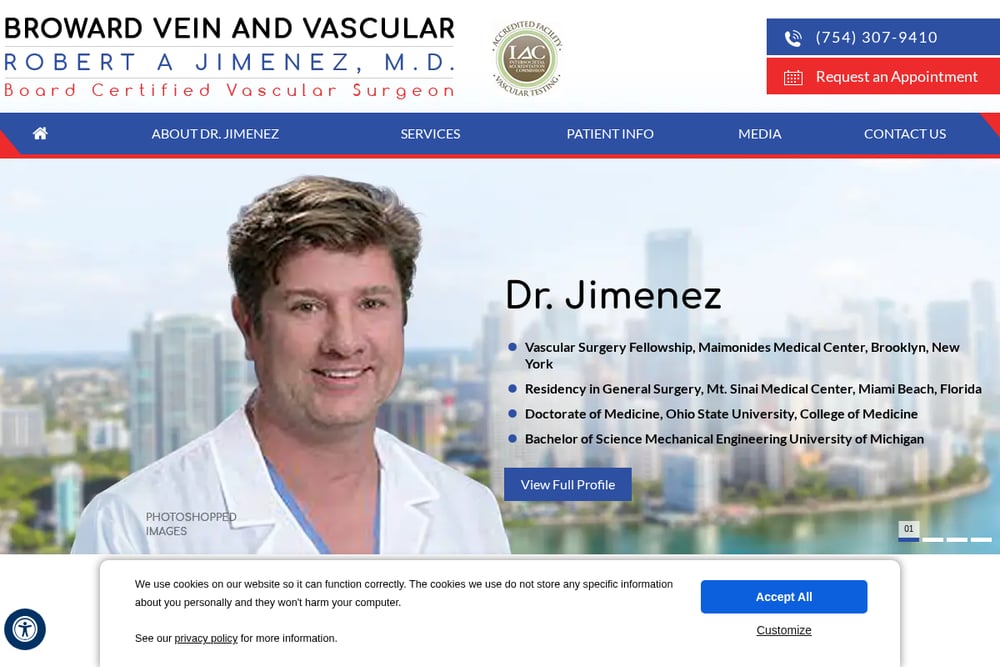Jump to the last carousel slide indicator

click(x=981, y=539)
